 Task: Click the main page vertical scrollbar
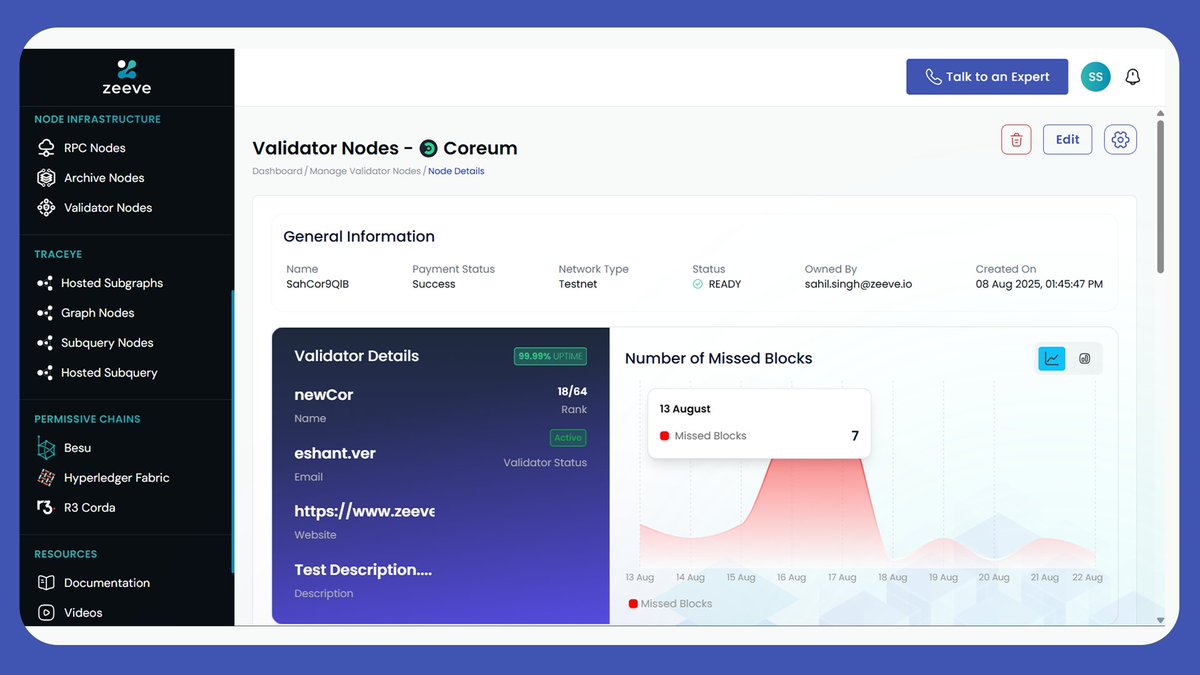coord(1160,197)
